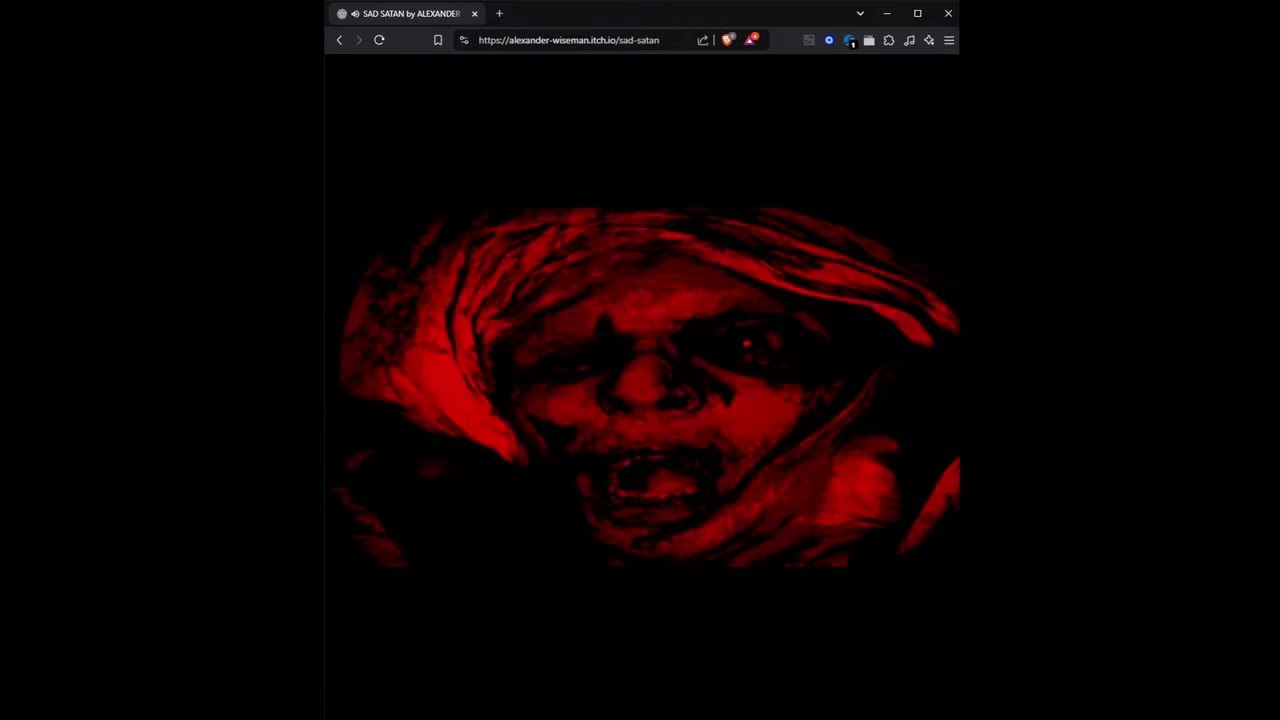Open the browser hamburger menu
Image resolution: width=1280 pixels, height=720 pixels.
[949, 40]
